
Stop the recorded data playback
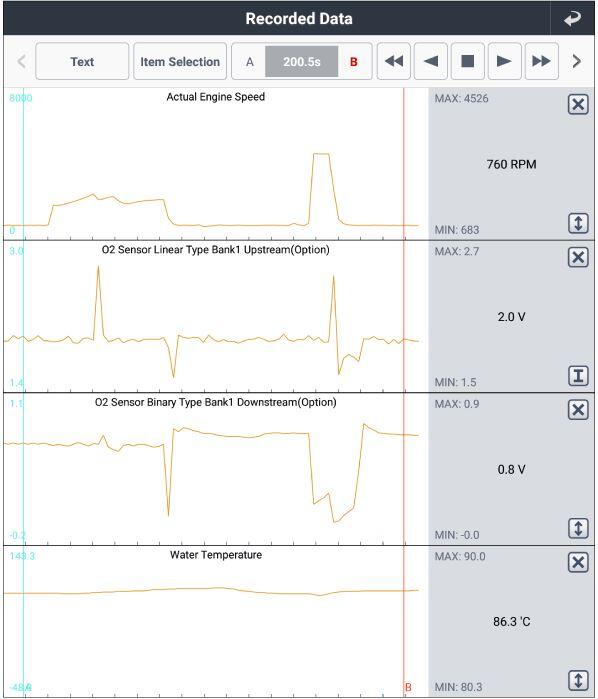point(467,61)
